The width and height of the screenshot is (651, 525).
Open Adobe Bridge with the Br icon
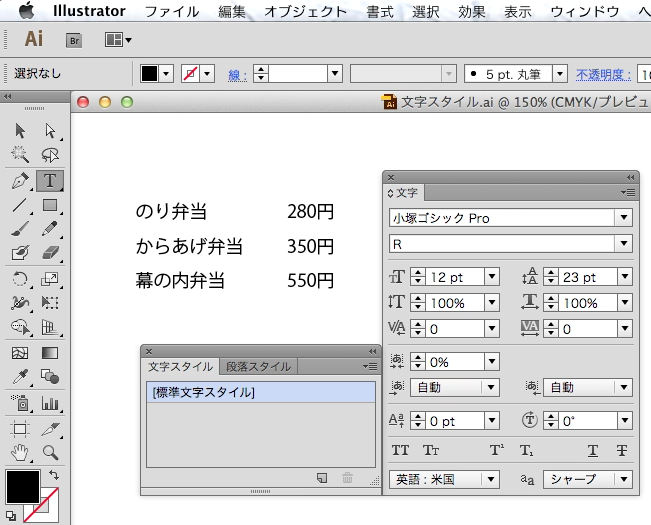[74, 40]
